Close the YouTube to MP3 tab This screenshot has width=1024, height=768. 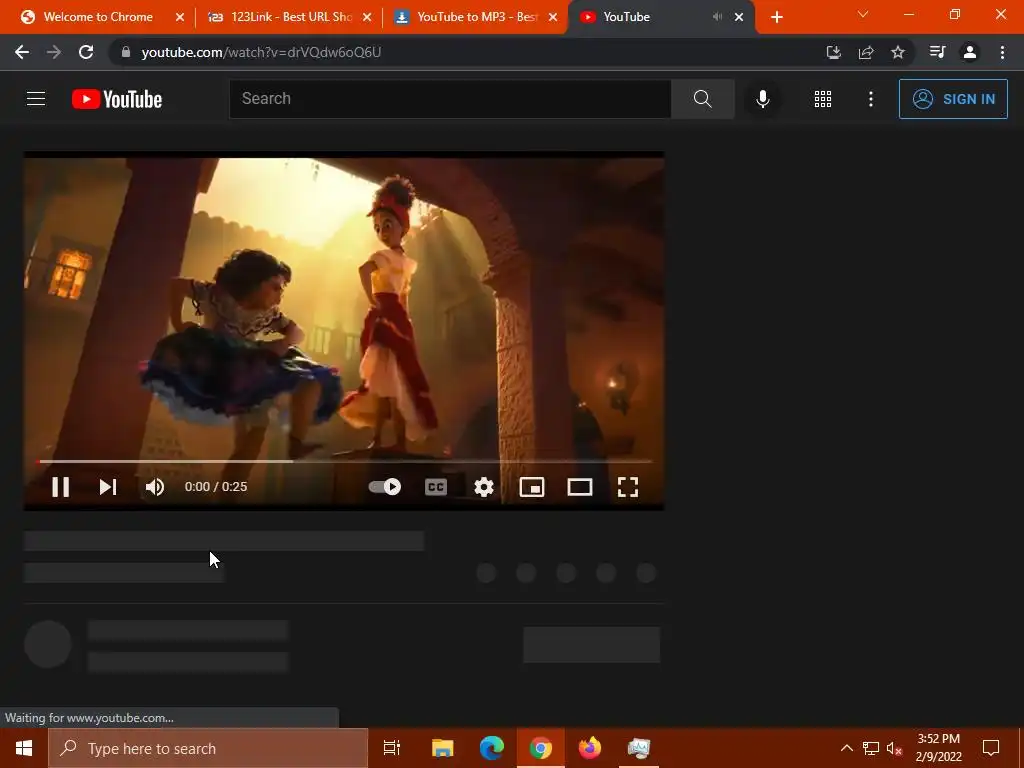coord(553,18)
